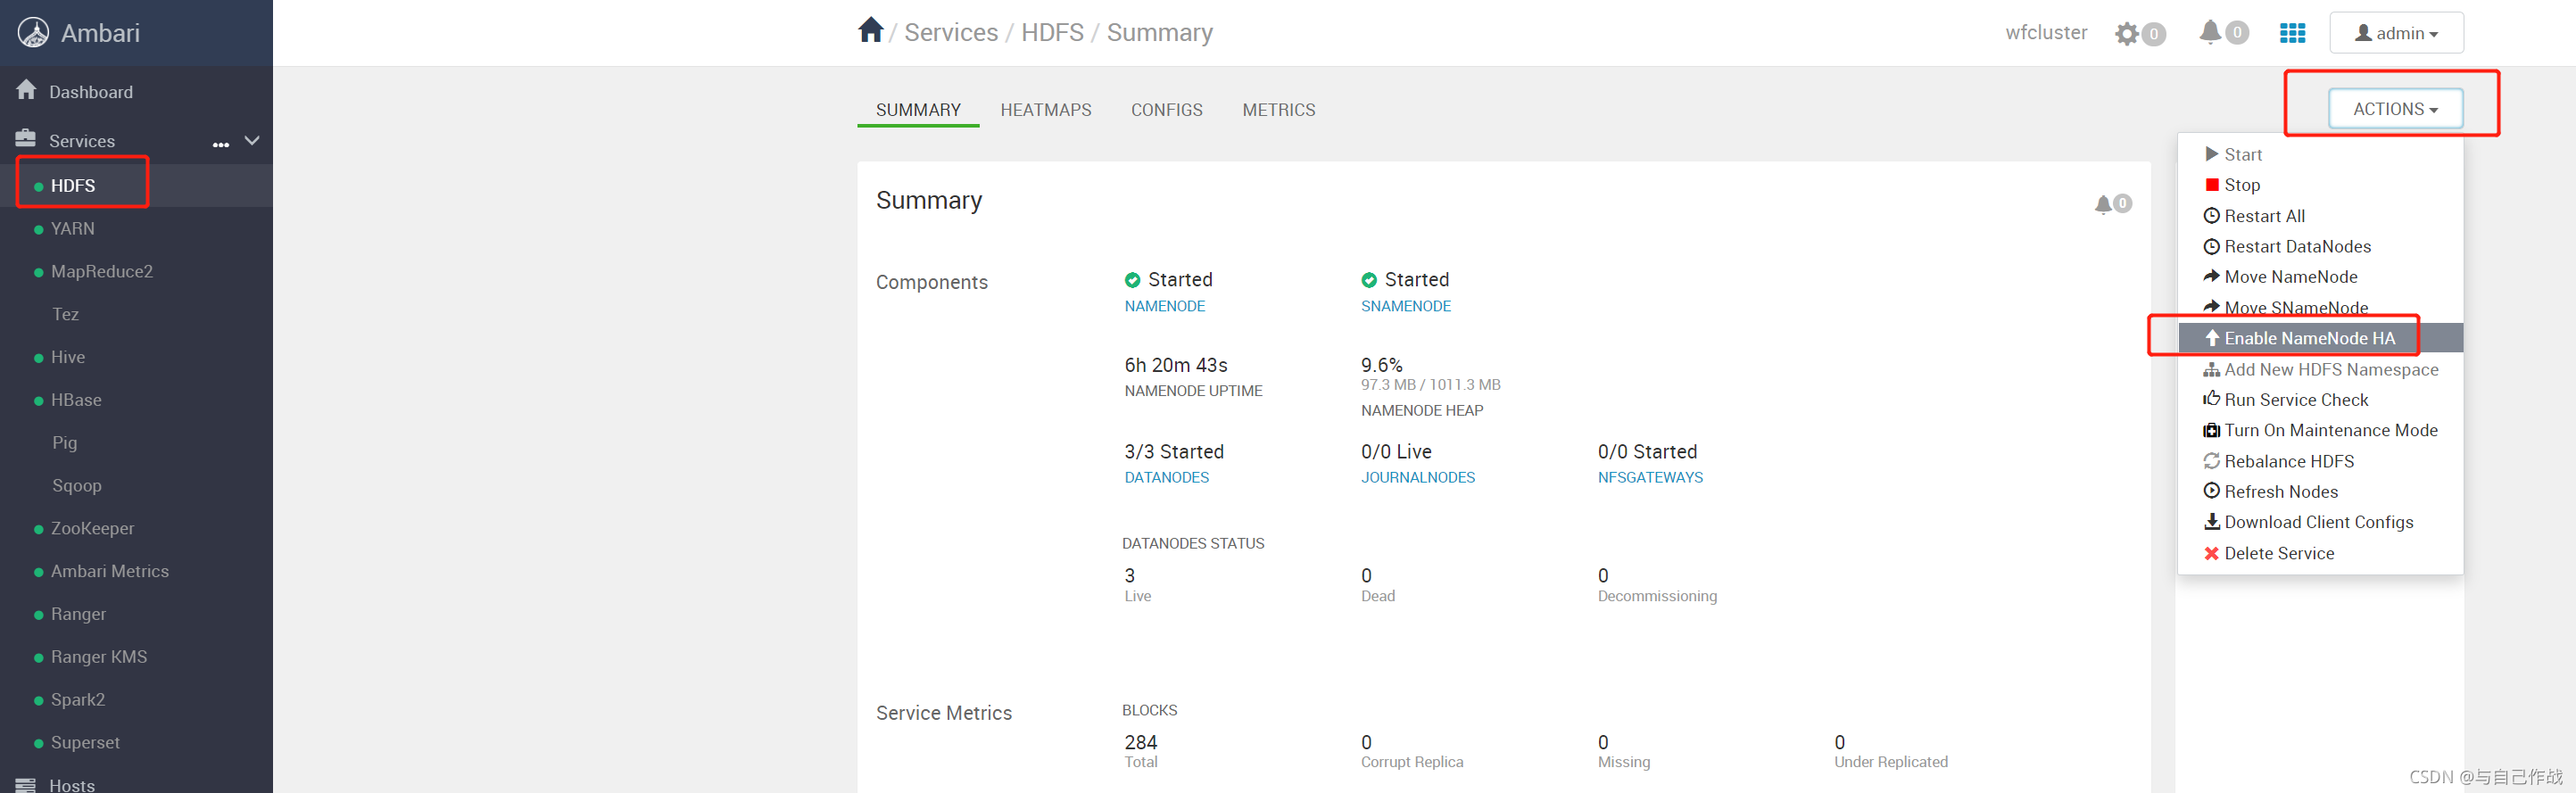Open background operations gear icon
This screenshot has height=793, width=2576.
tap(2127, 34)
